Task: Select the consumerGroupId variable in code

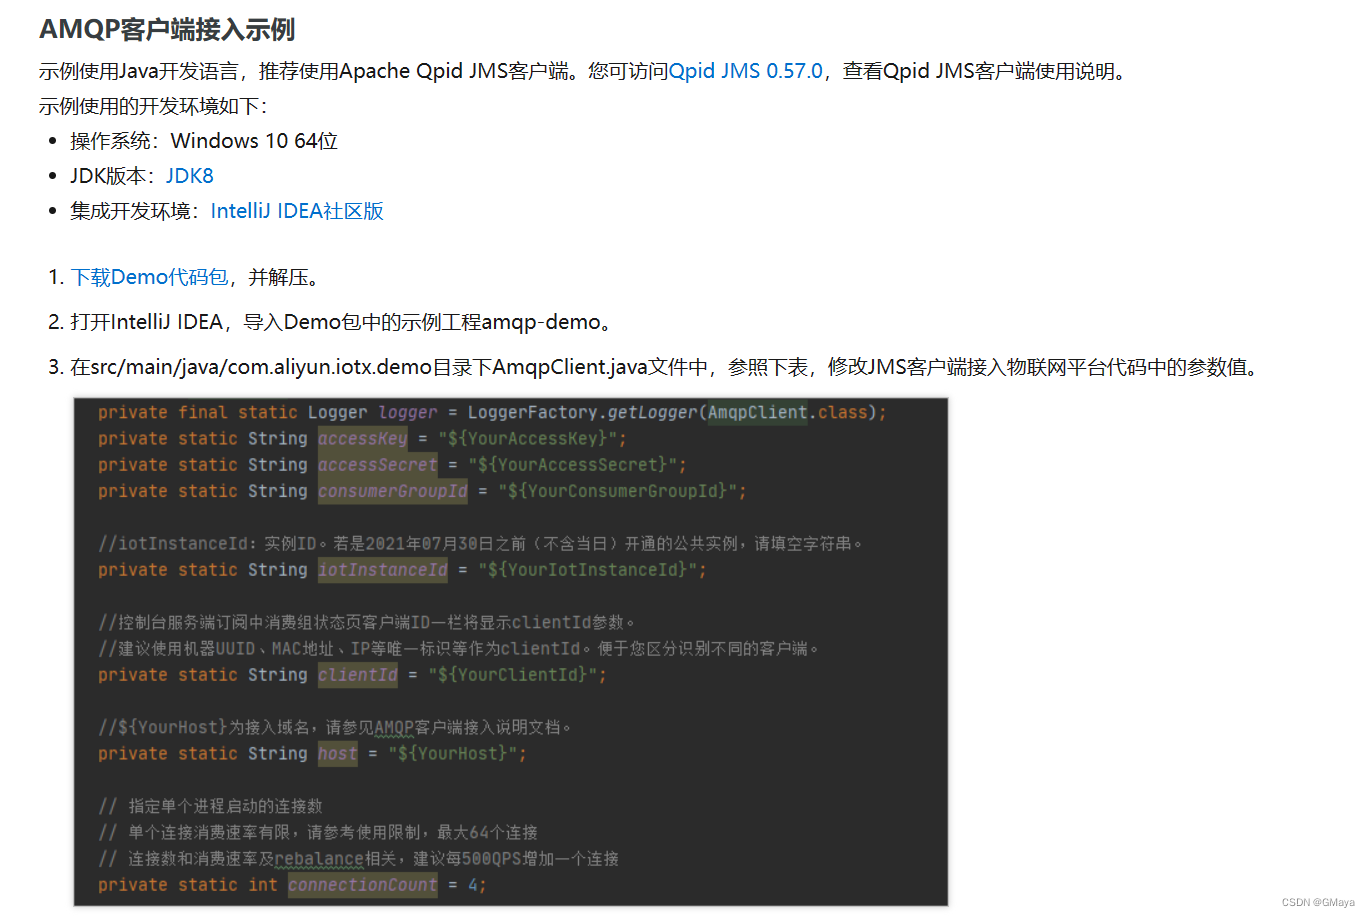Action: [x=392, y=491]
